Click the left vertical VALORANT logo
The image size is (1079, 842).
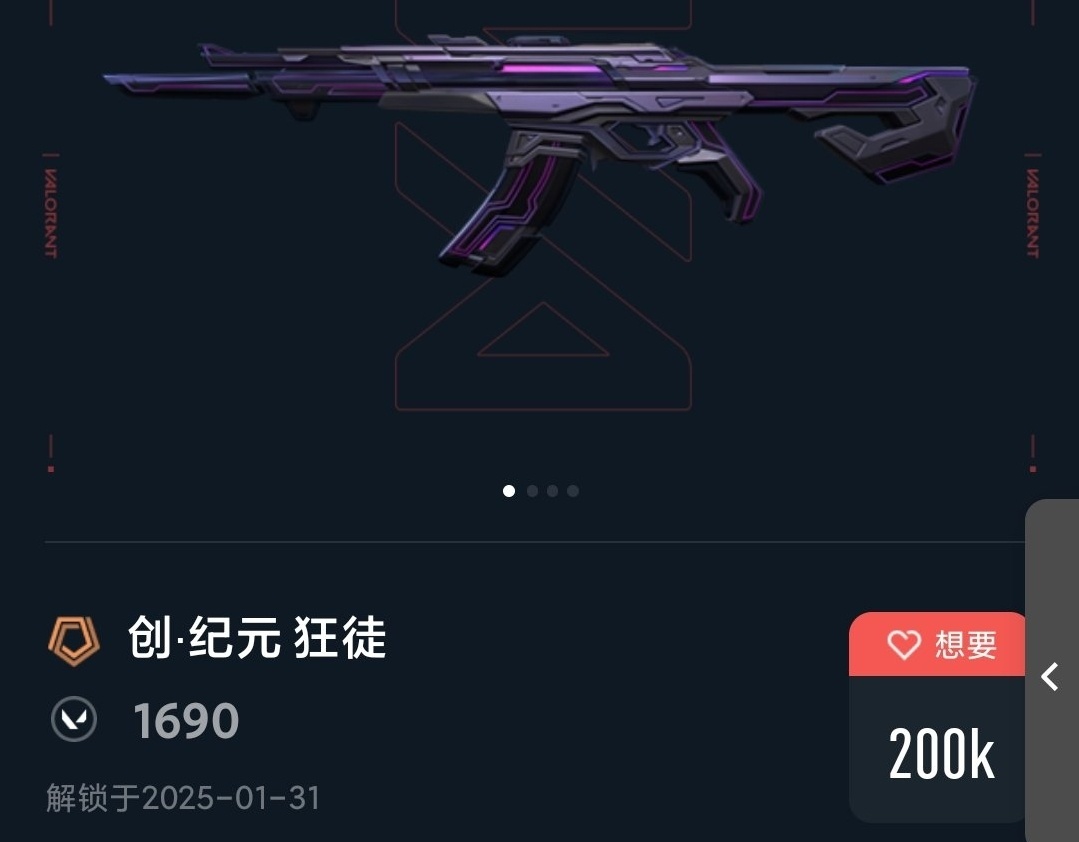tap(51, 213)
